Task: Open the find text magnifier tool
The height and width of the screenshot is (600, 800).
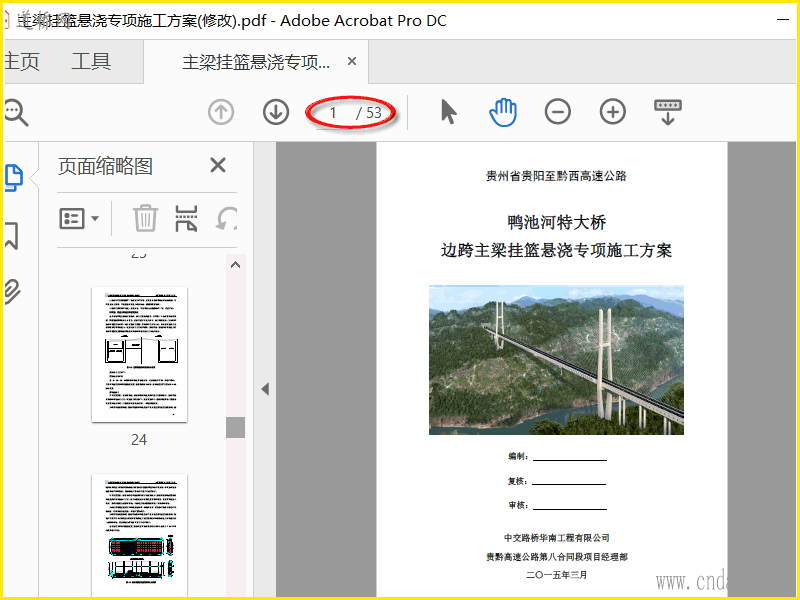Action: point(16,112)
